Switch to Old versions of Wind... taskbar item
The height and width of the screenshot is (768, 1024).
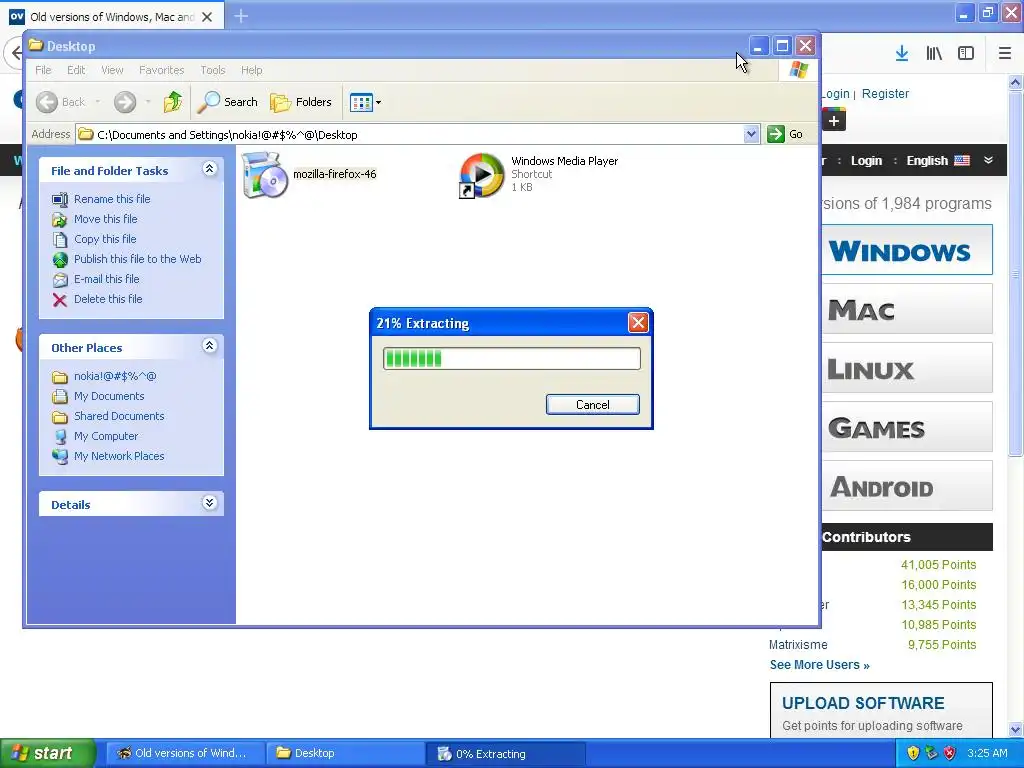pos(185,753)
